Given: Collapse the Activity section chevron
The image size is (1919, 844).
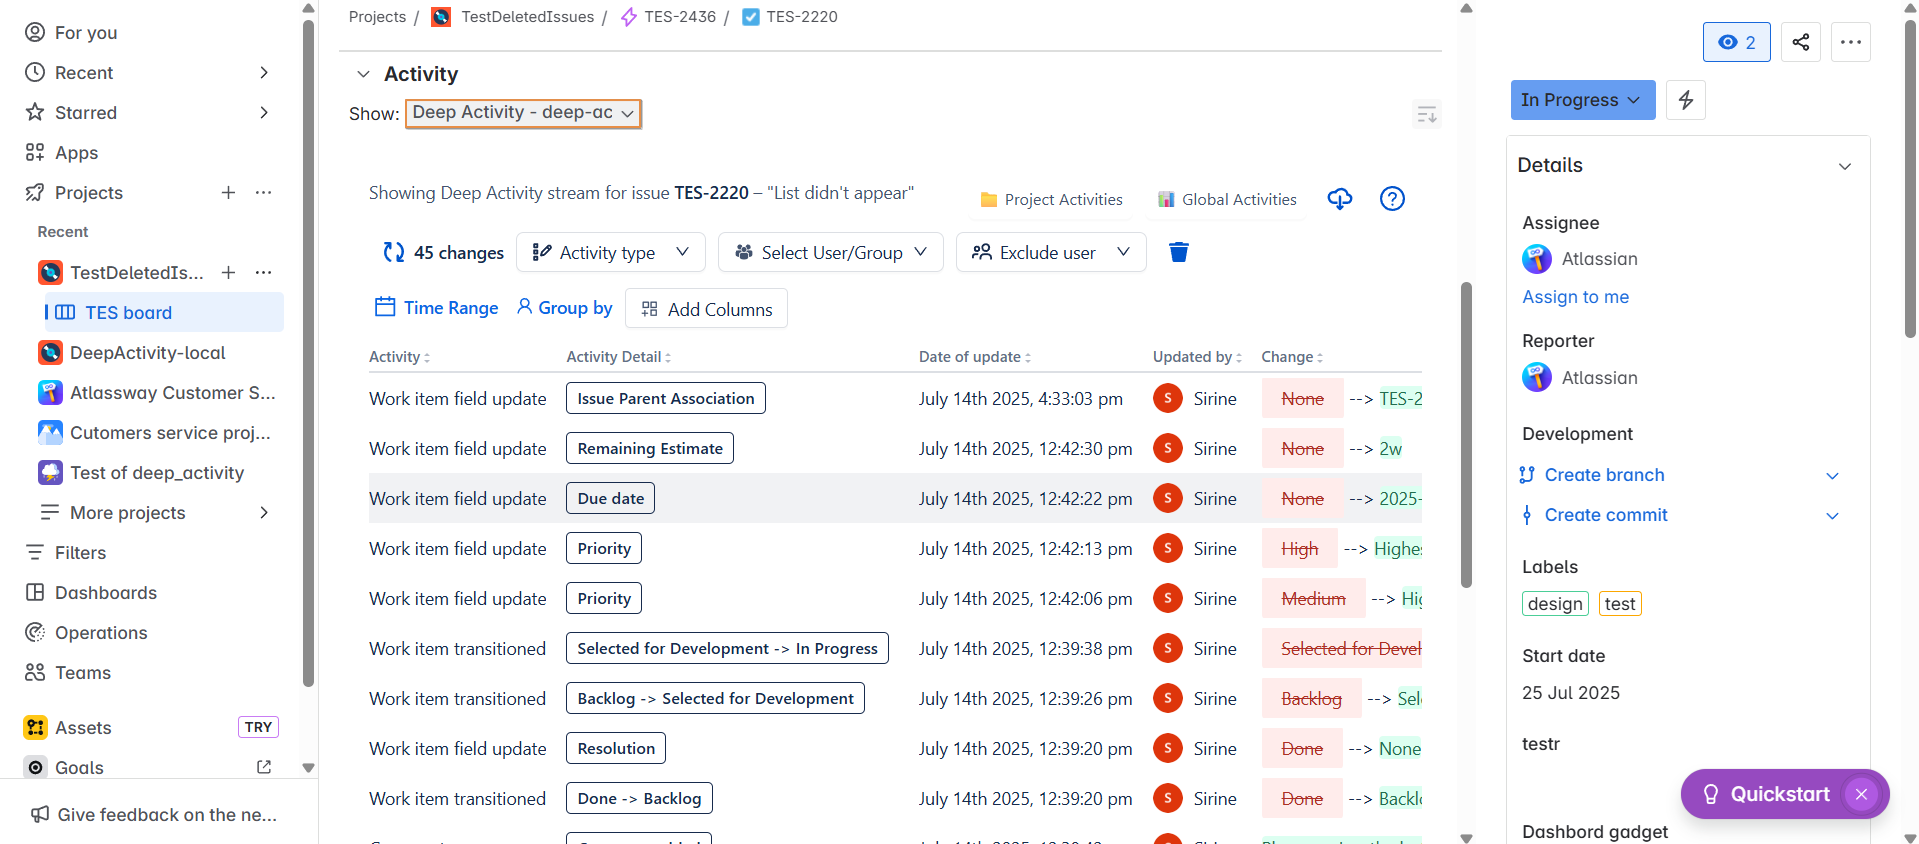Looking at the screenshot, I should click(363, 74).
